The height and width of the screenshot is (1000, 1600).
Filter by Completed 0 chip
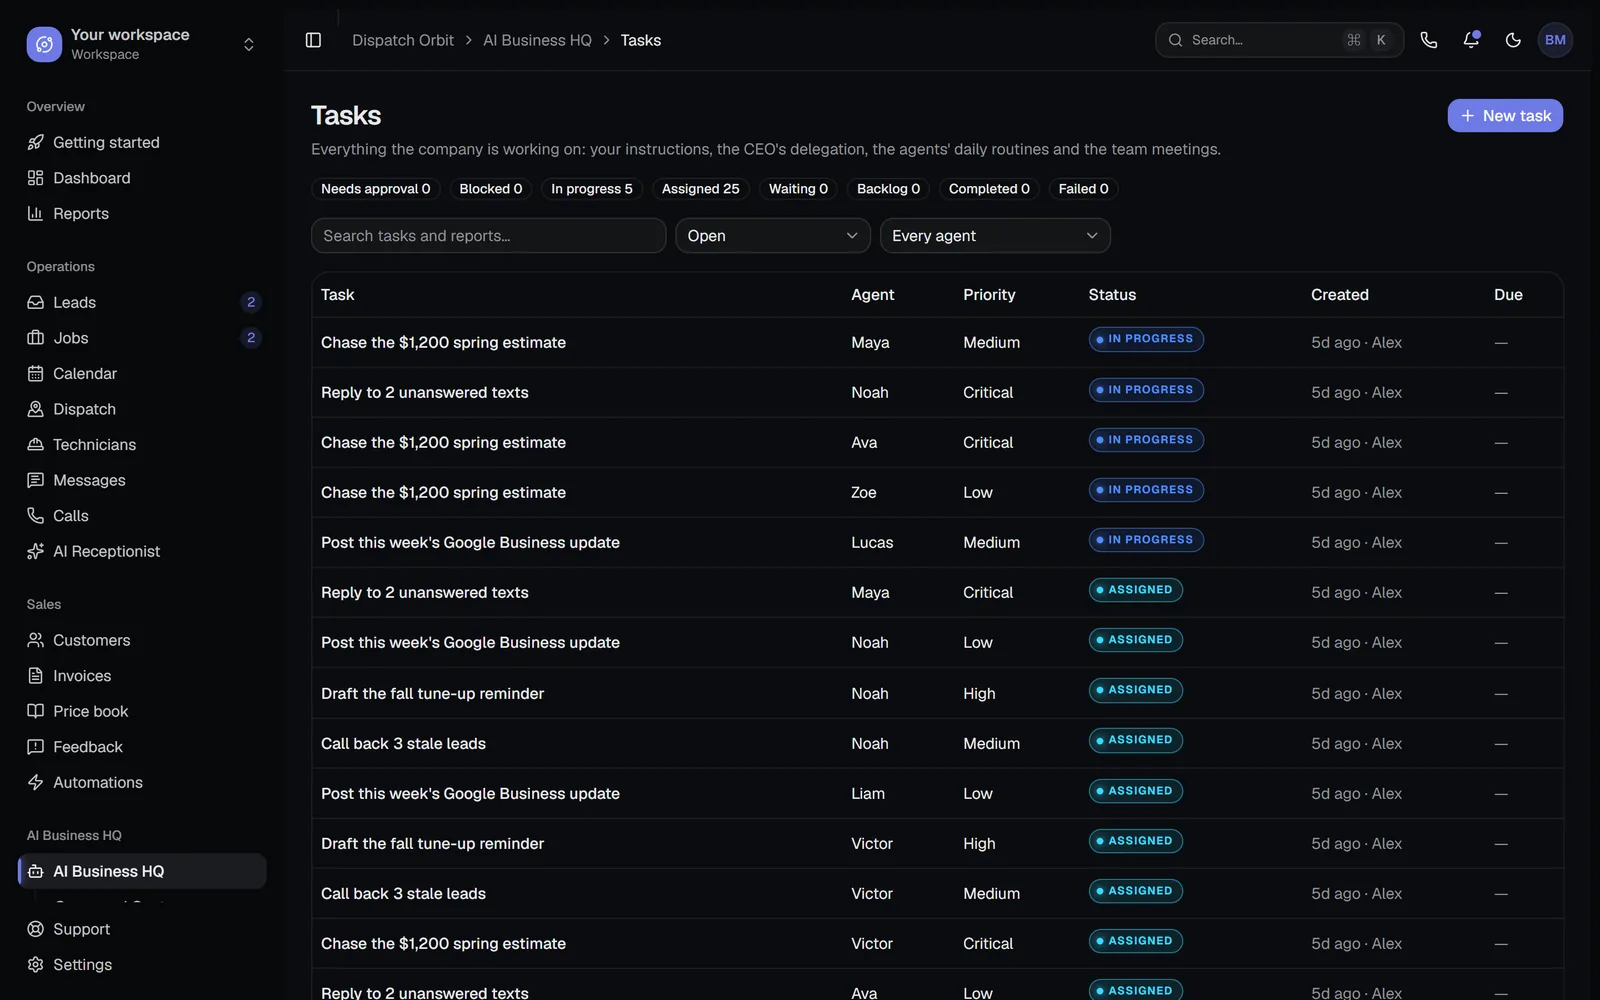[x=989, y=189]
